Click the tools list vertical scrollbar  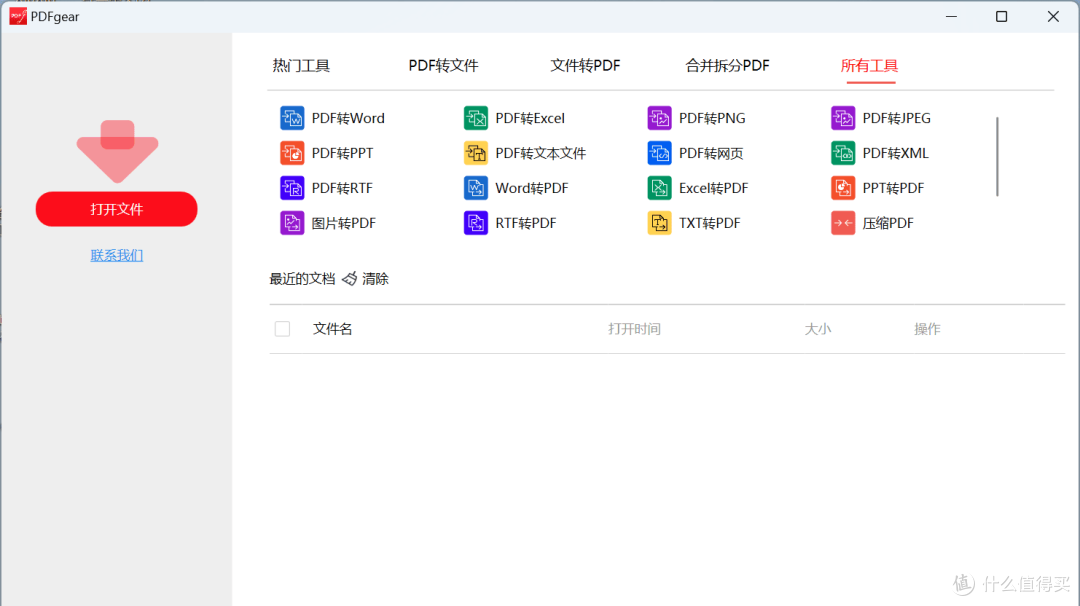click(997, 156)
